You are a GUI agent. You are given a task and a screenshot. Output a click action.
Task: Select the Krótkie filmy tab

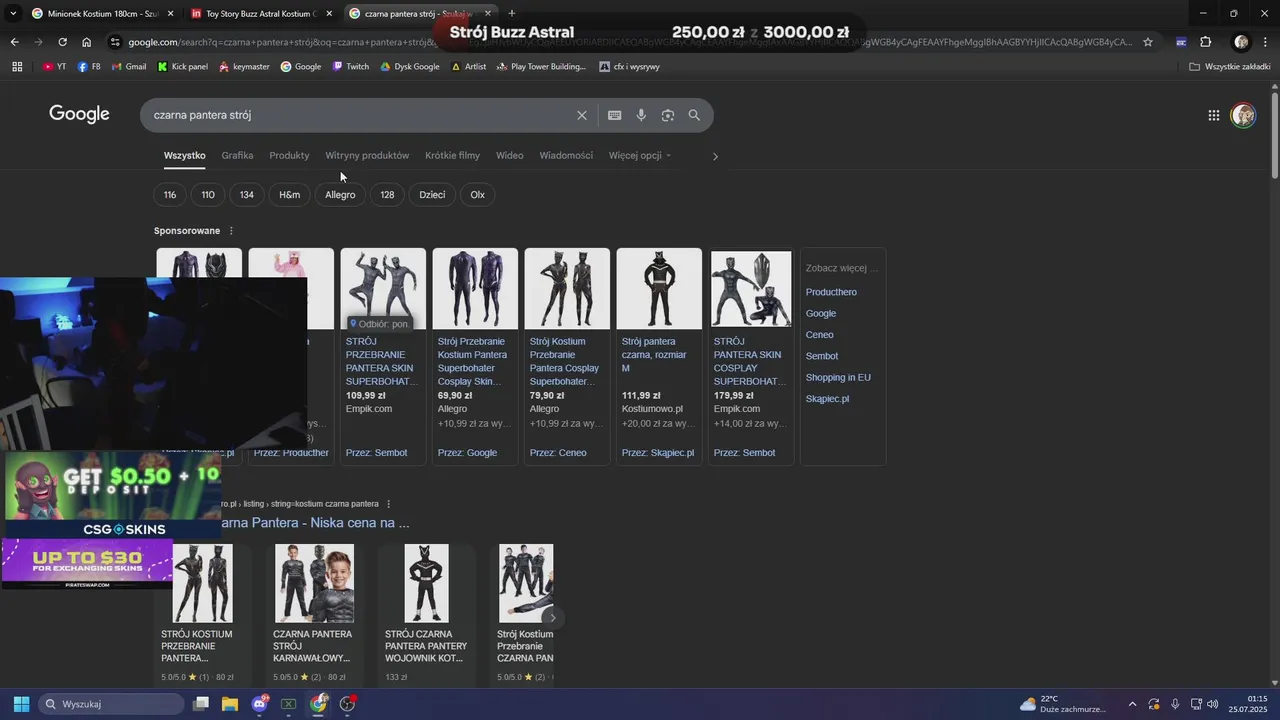452,156
